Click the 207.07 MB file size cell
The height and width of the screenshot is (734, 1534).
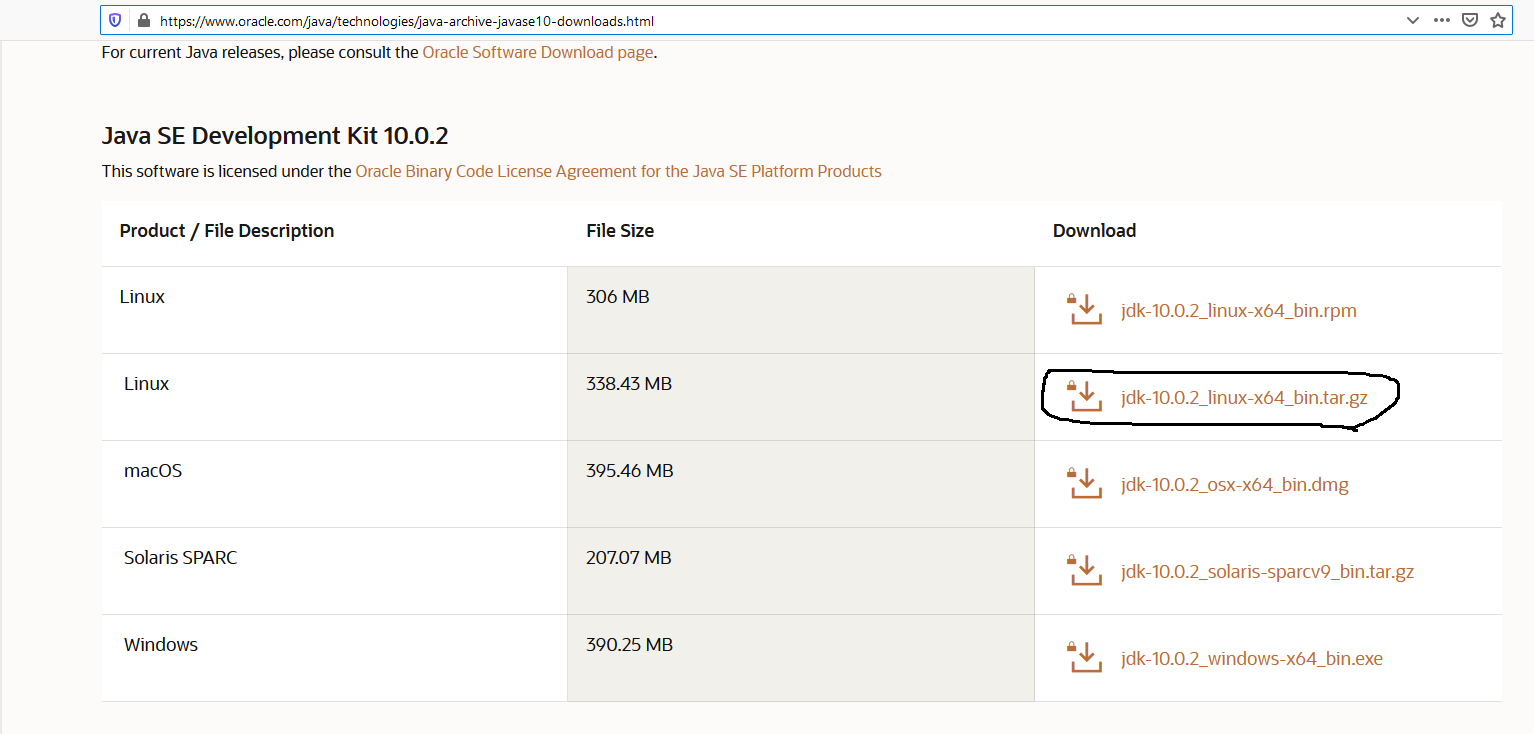(800, 571)
